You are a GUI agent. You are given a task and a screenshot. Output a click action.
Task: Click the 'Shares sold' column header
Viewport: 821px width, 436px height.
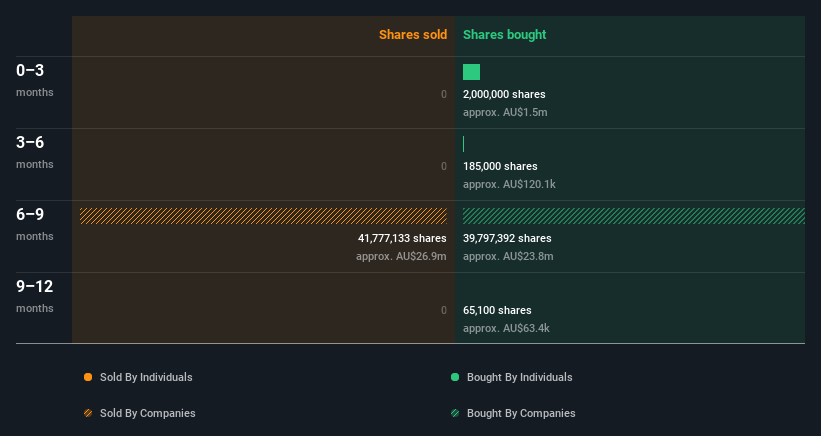click(413, 35)
